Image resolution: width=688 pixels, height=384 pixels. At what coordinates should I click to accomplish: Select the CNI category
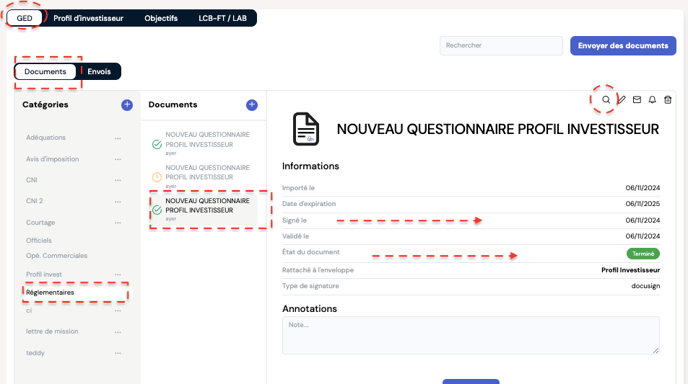(x=32, y=180)
